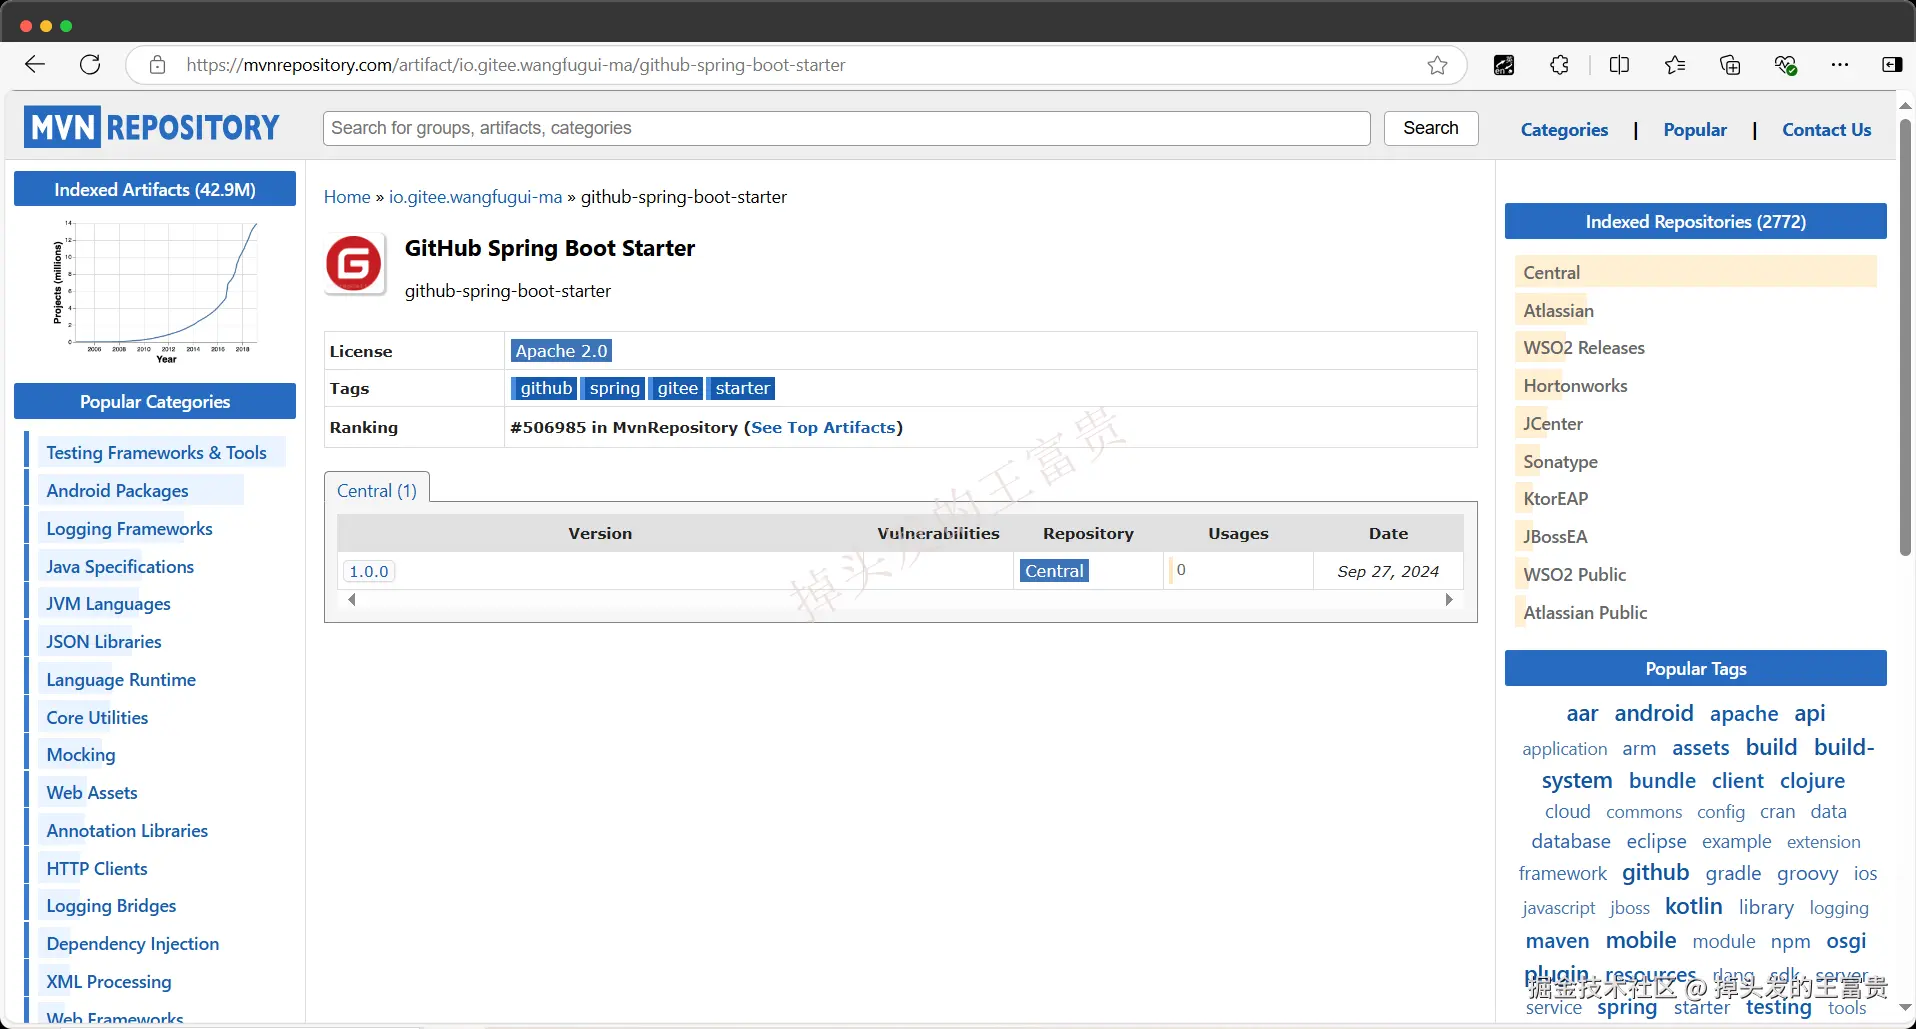Open Atlassian repository link
This screenshot has width=1916, height=1029.
[1559, 311]
